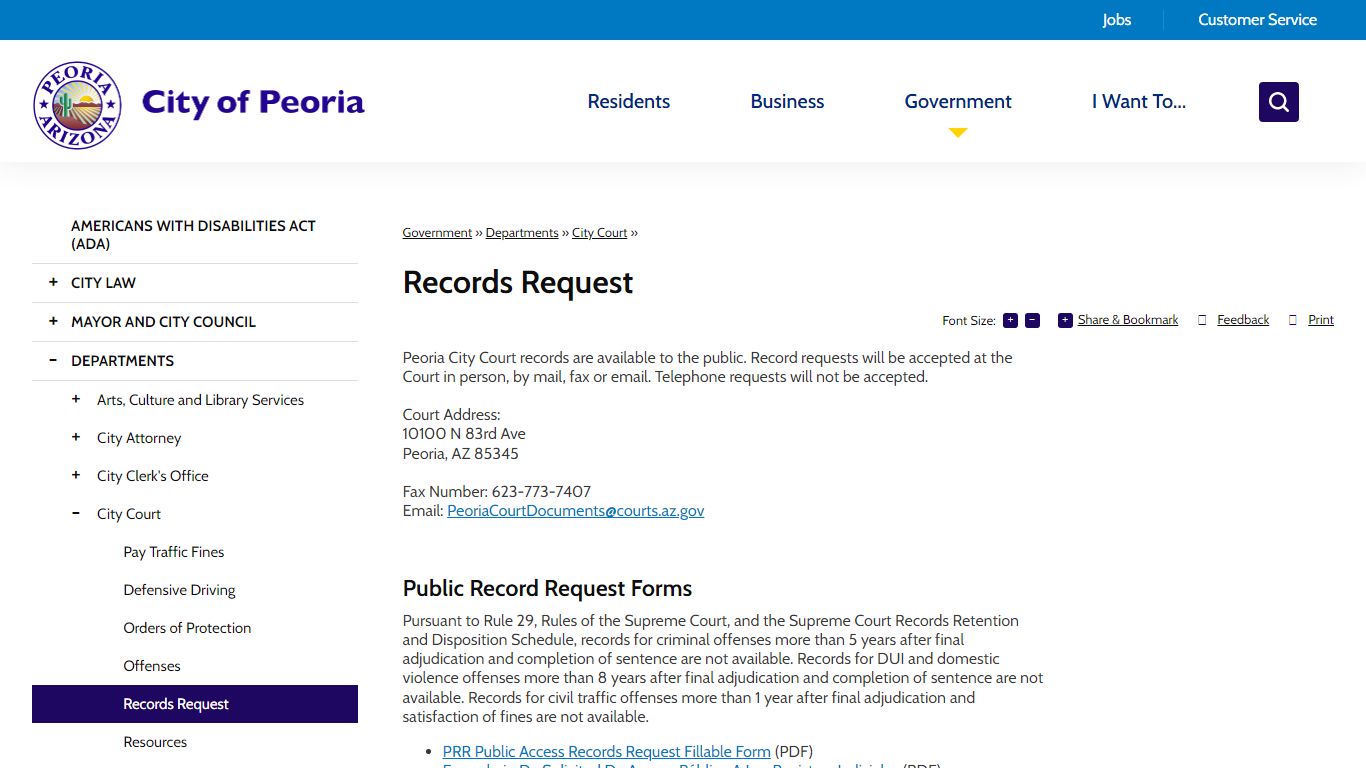Expand the City Attorney item
This screenshot has width=1366, height=768.
[76, 437]
